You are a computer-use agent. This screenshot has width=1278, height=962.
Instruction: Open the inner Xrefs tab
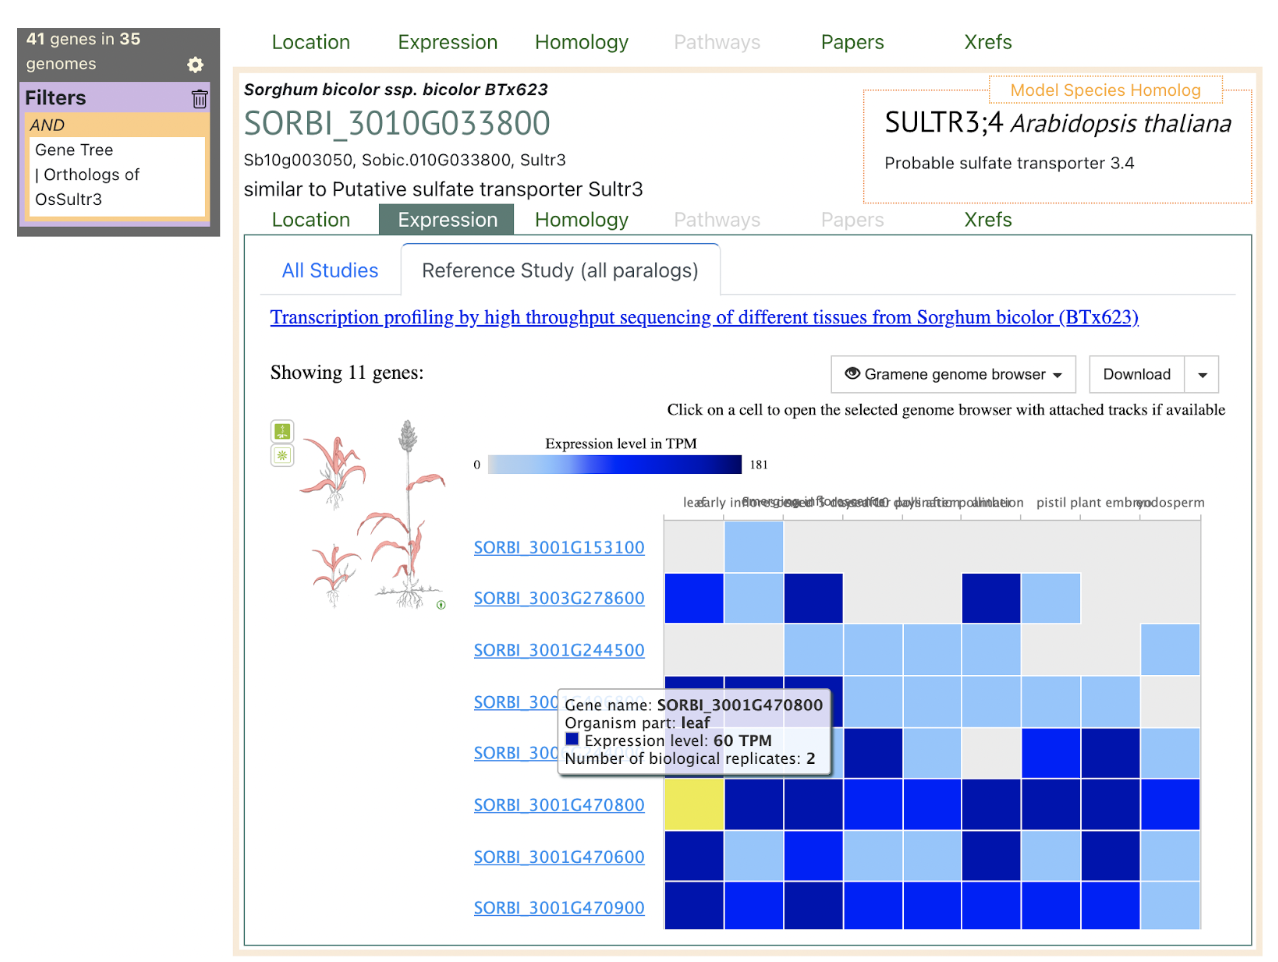click(x=987, y=220)
